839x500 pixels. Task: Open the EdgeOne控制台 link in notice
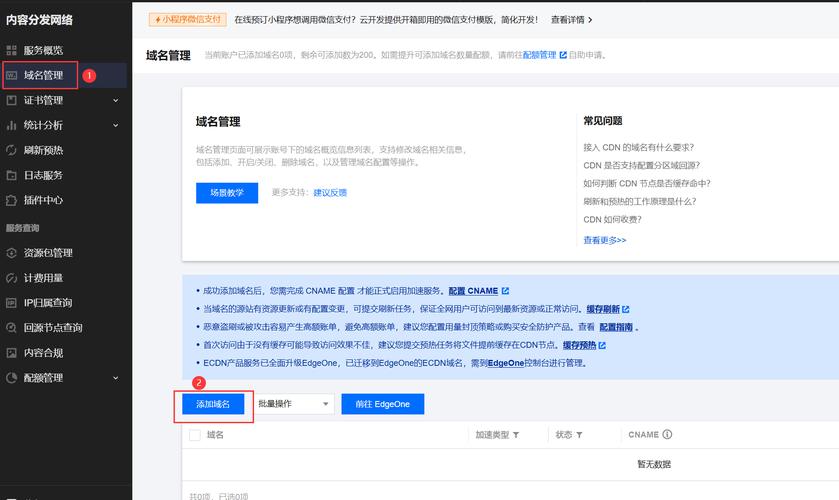click(506, 363)
